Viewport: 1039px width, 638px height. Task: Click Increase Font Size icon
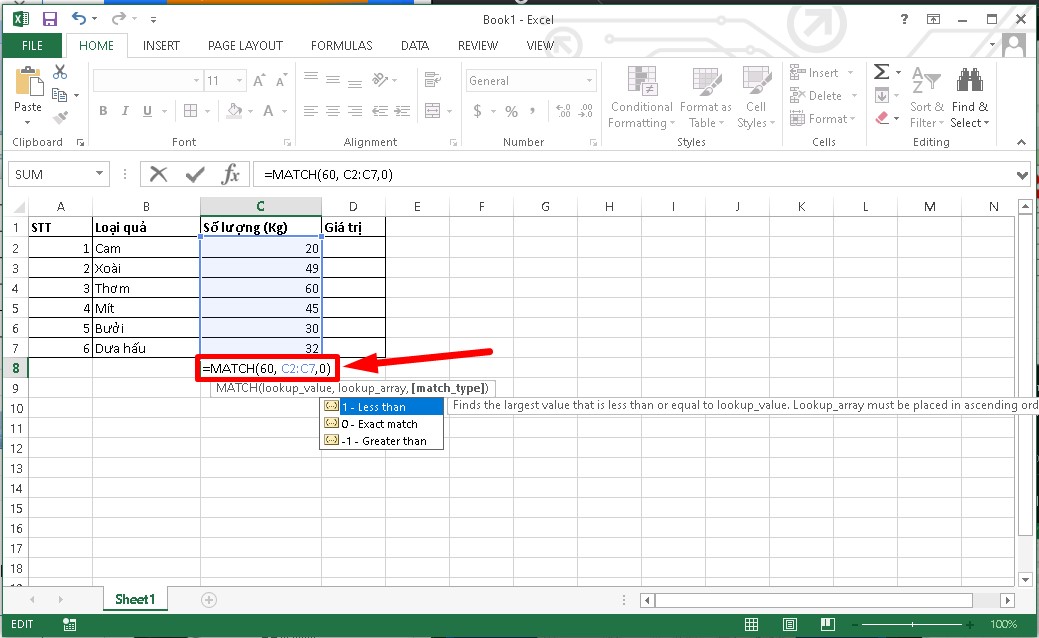[x=259, y=81]
